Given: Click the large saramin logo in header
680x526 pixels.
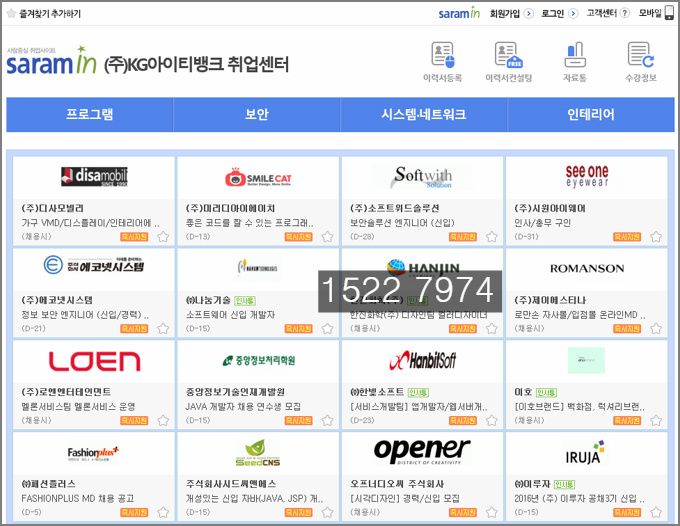Looking at the screenshot, I should tap(52, 62).
